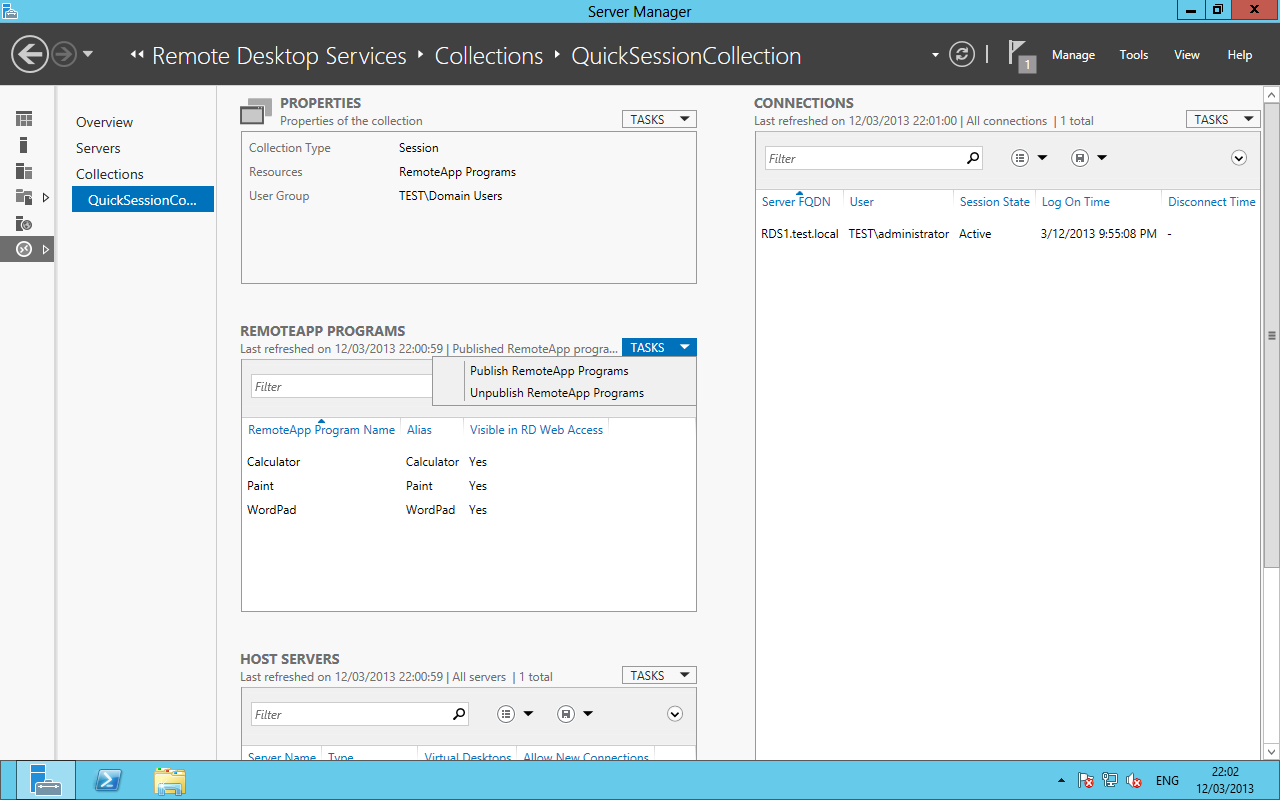
Task: Sort by Server FQDN column
Action: (796, 202)
